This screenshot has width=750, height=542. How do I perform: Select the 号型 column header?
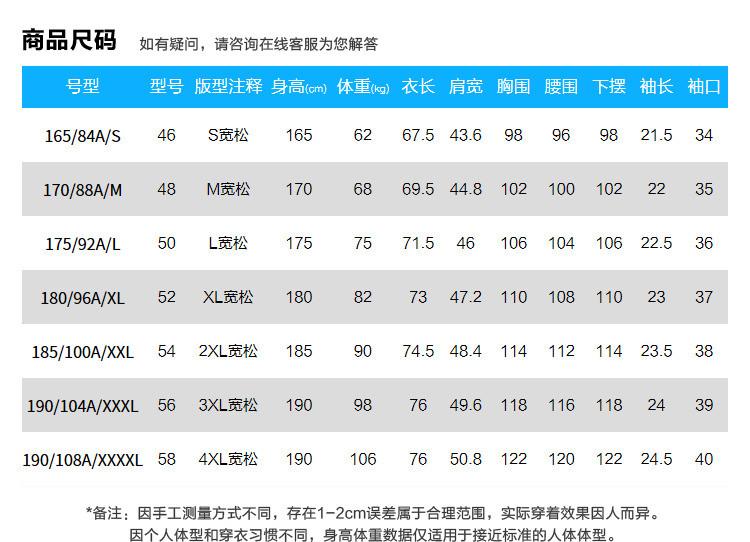pos(83,87)
